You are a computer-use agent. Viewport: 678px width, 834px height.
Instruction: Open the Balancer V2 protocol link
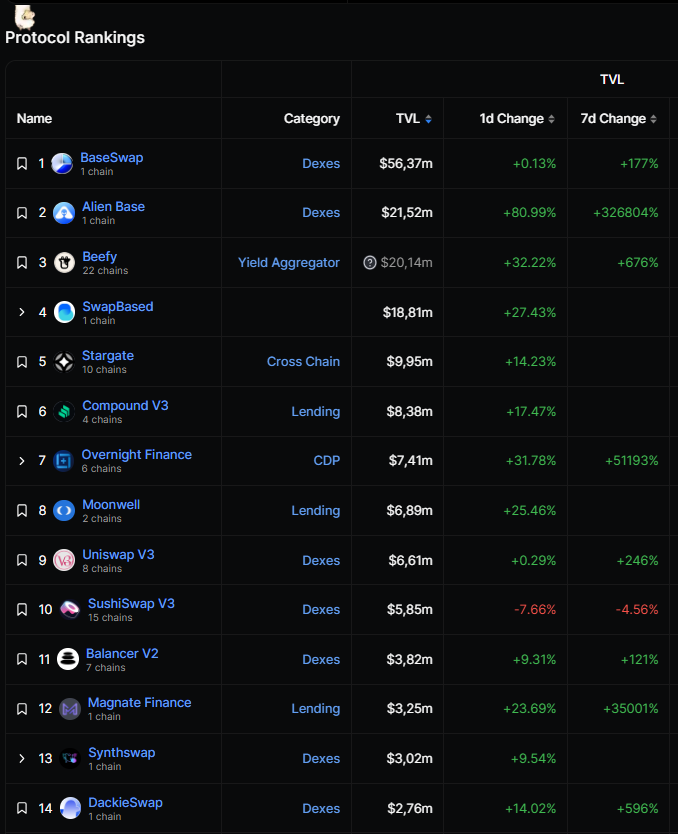pyautogui.click(x=122, y=653)
